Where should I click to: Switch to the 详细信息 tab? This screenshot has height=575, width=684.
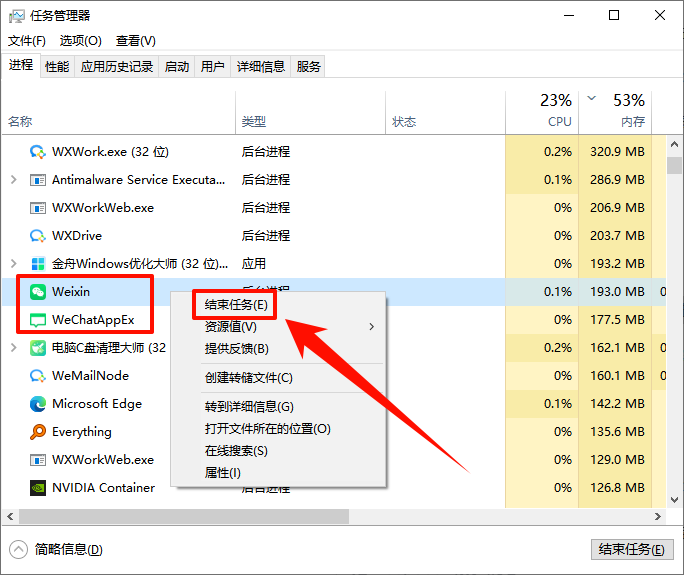pyautogui.click(x=260, y=67)
